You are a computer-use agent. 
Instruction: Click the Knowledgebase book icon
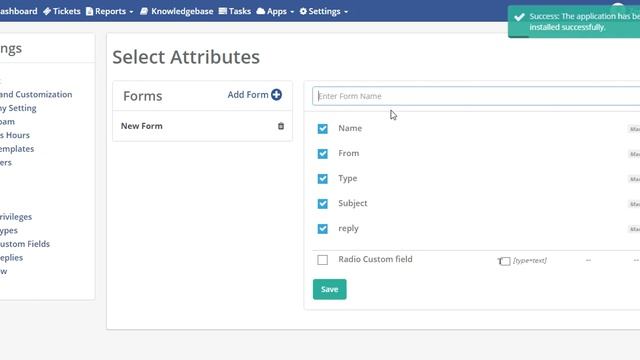click(x=144, y=11)
